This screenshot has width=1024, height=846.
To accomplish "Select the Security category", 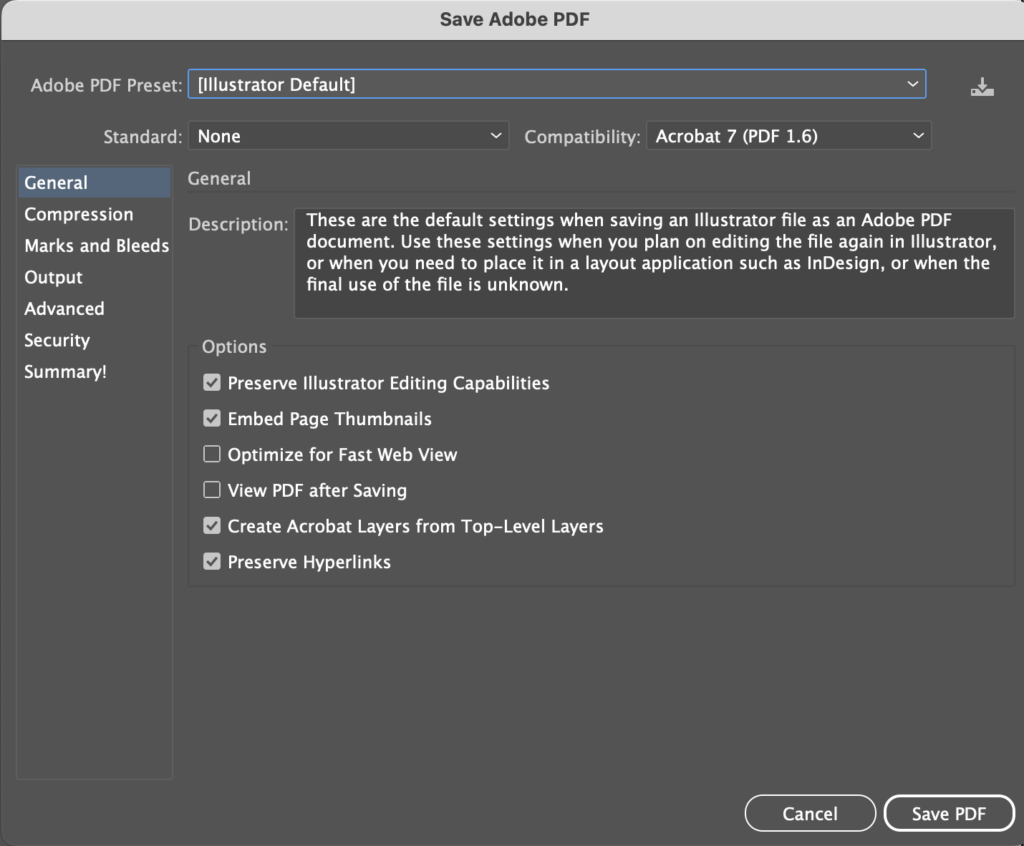I will pyautogui.click(x=94, y=340).
